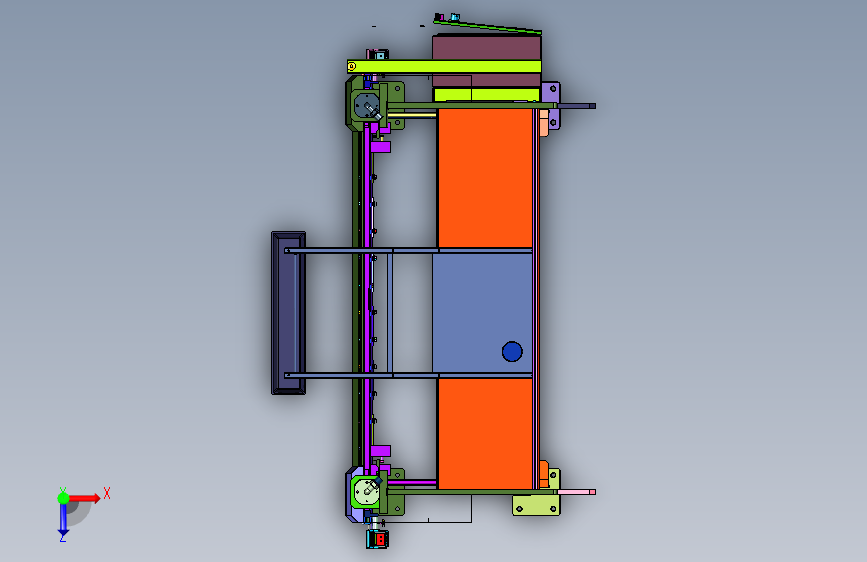Select the thin slanted green bar at the top
The width and height of the screenshot is (867, 562).
(488, 27)
